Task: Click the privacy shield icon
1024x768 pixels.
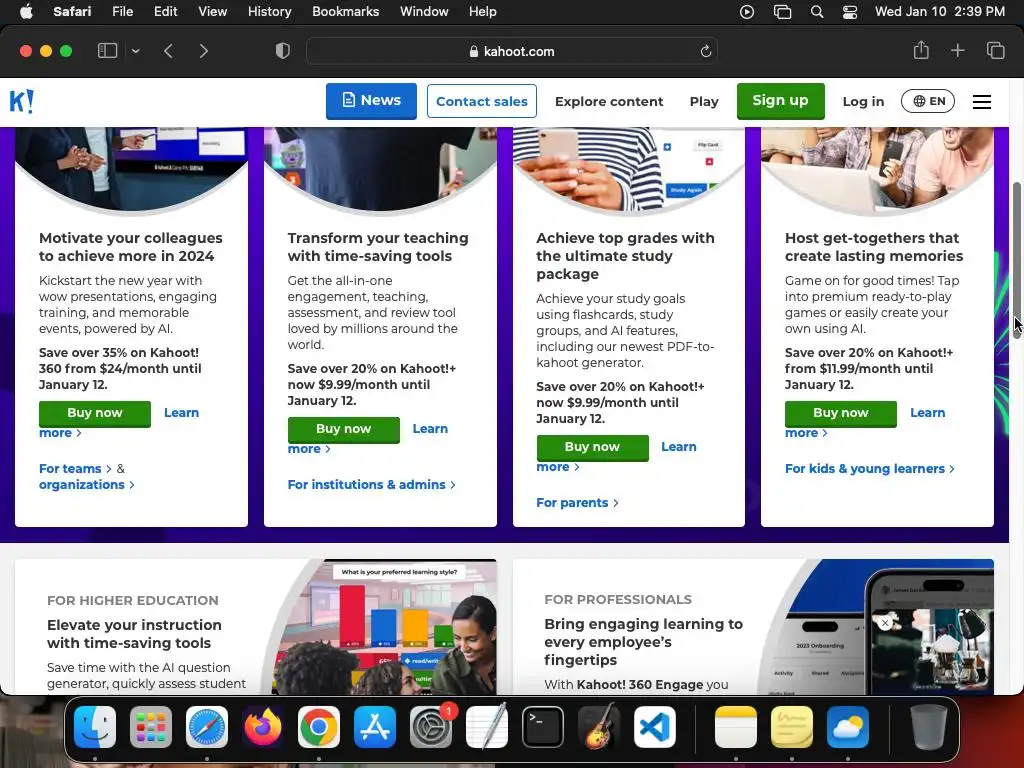Action: [282, 51]
